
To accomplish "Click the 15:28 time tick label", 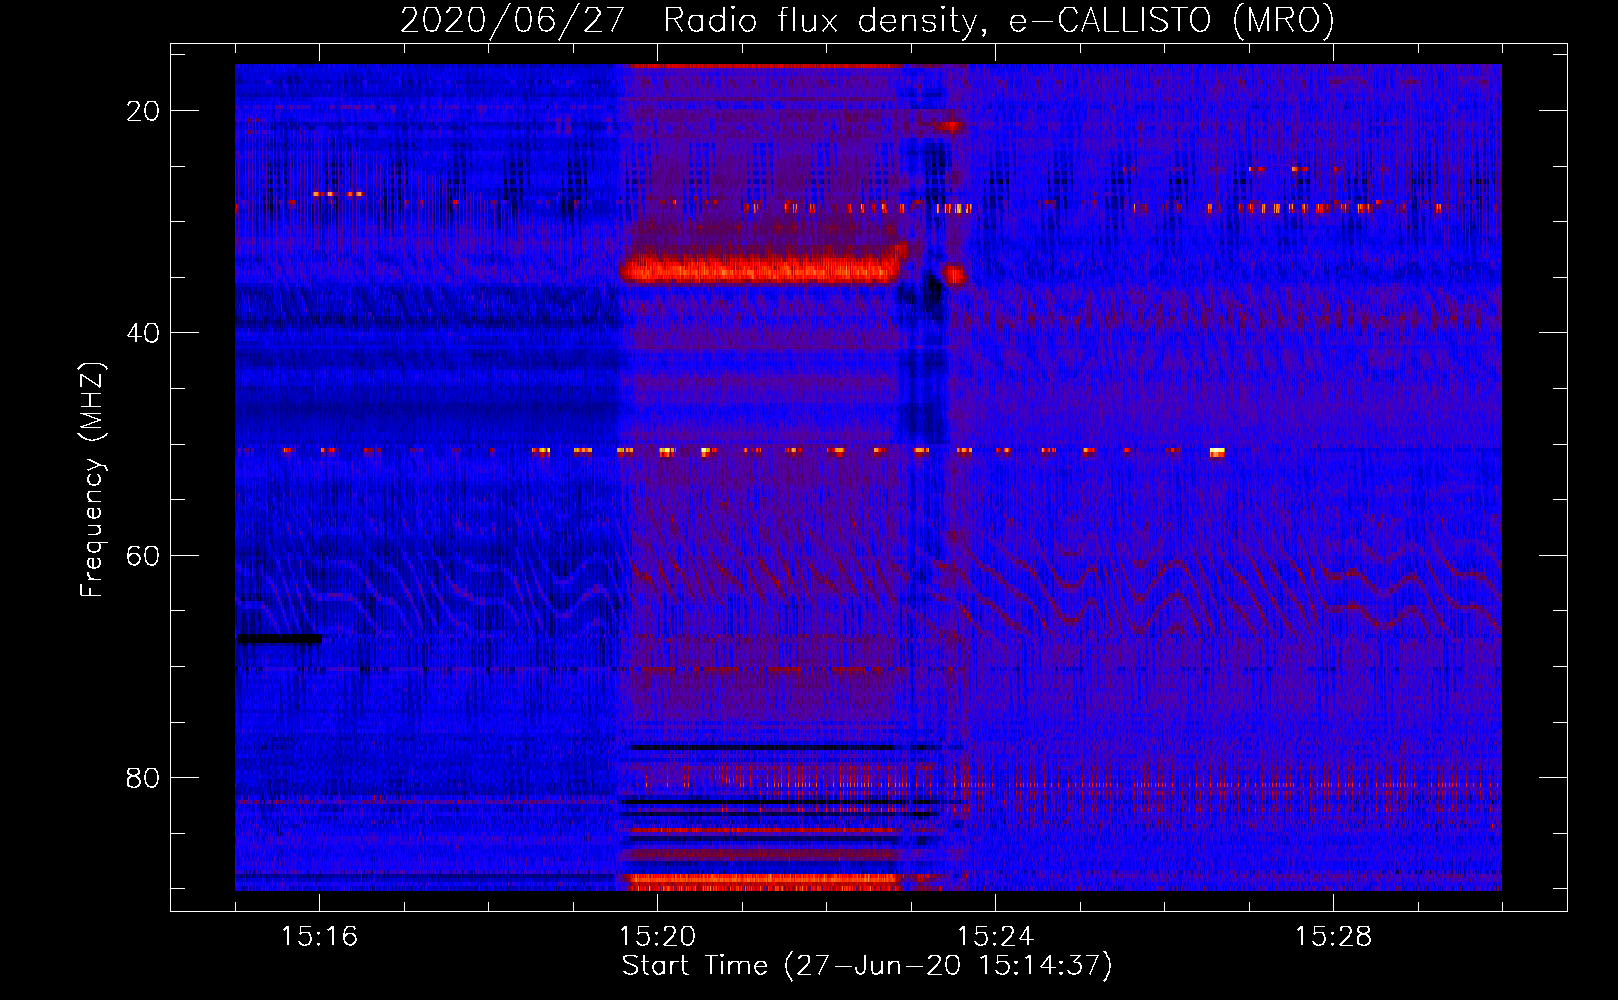I will tap(1333, 937).
